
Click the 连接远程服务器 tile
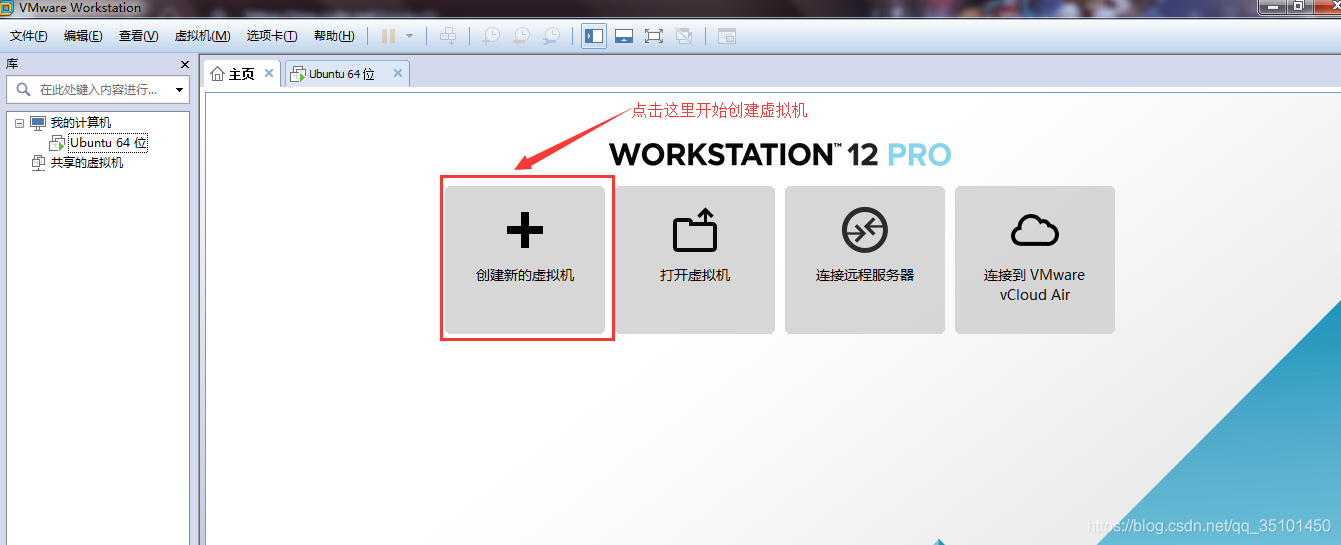click(x=865, y=260)
